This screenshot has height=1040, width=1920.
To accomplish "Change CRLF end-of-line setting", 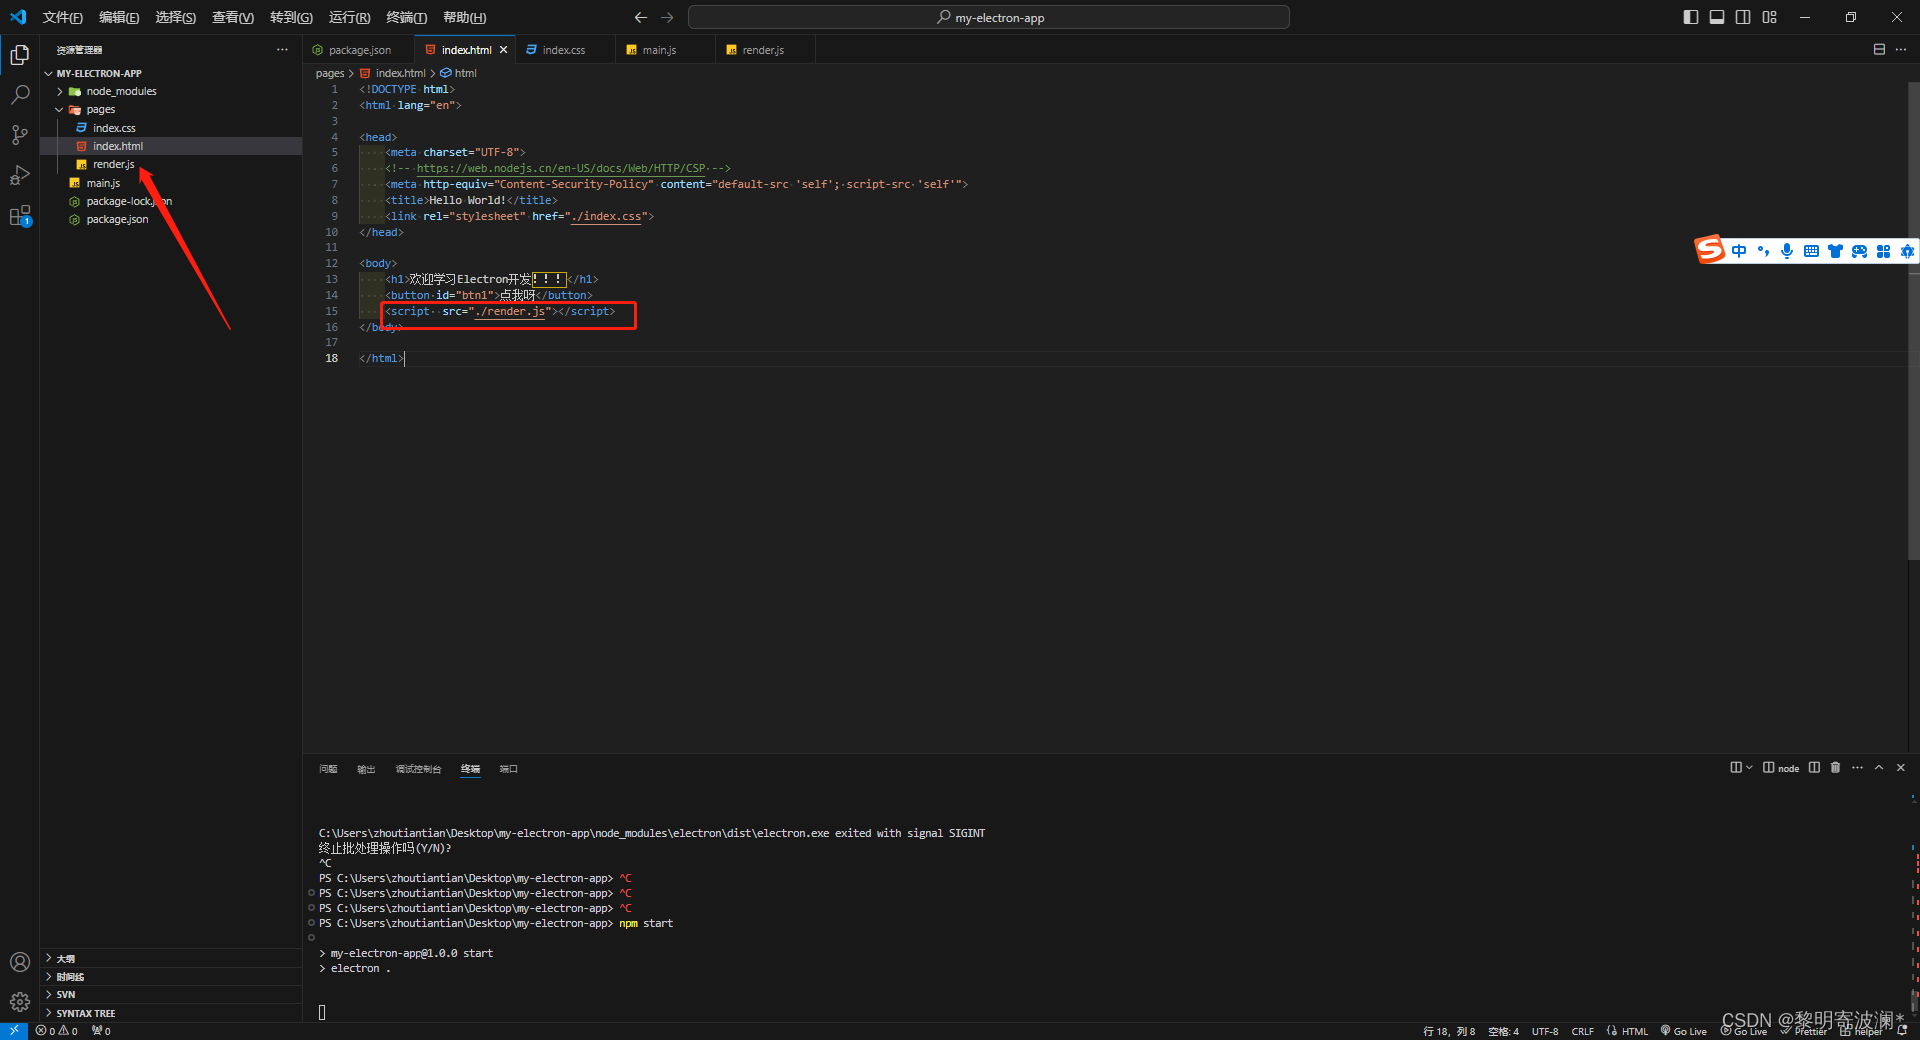I will point(1583,1031).
